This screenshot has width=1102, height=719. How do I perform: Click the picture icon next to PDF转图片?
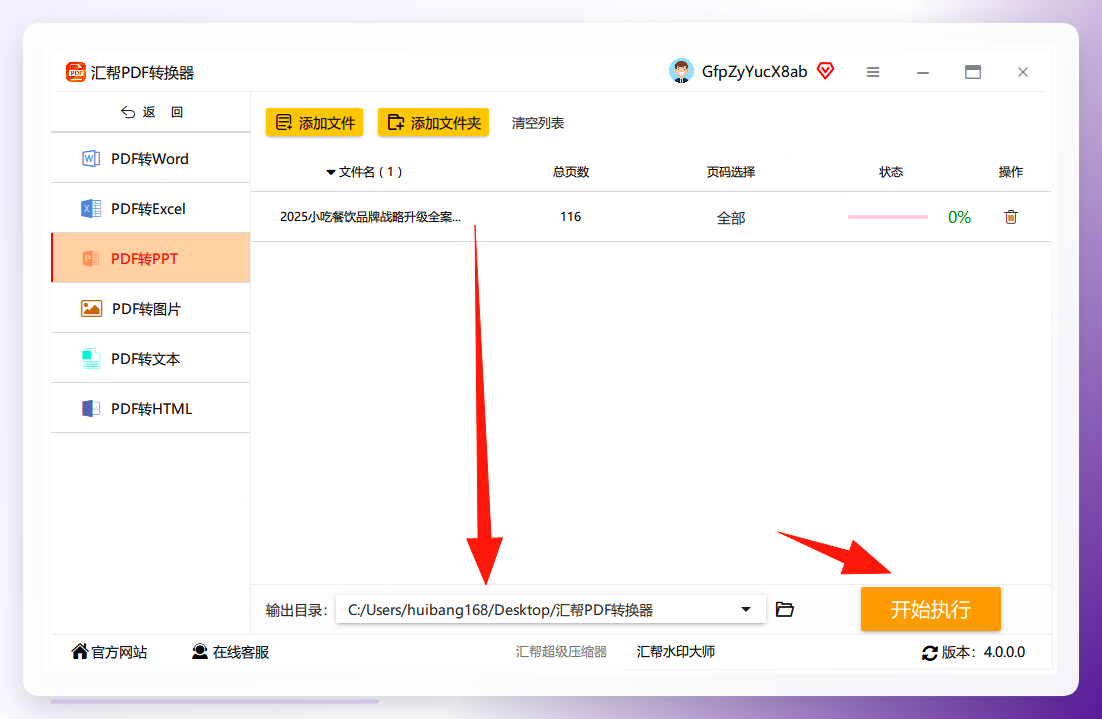pyautogui.click(x=91, y=309)
